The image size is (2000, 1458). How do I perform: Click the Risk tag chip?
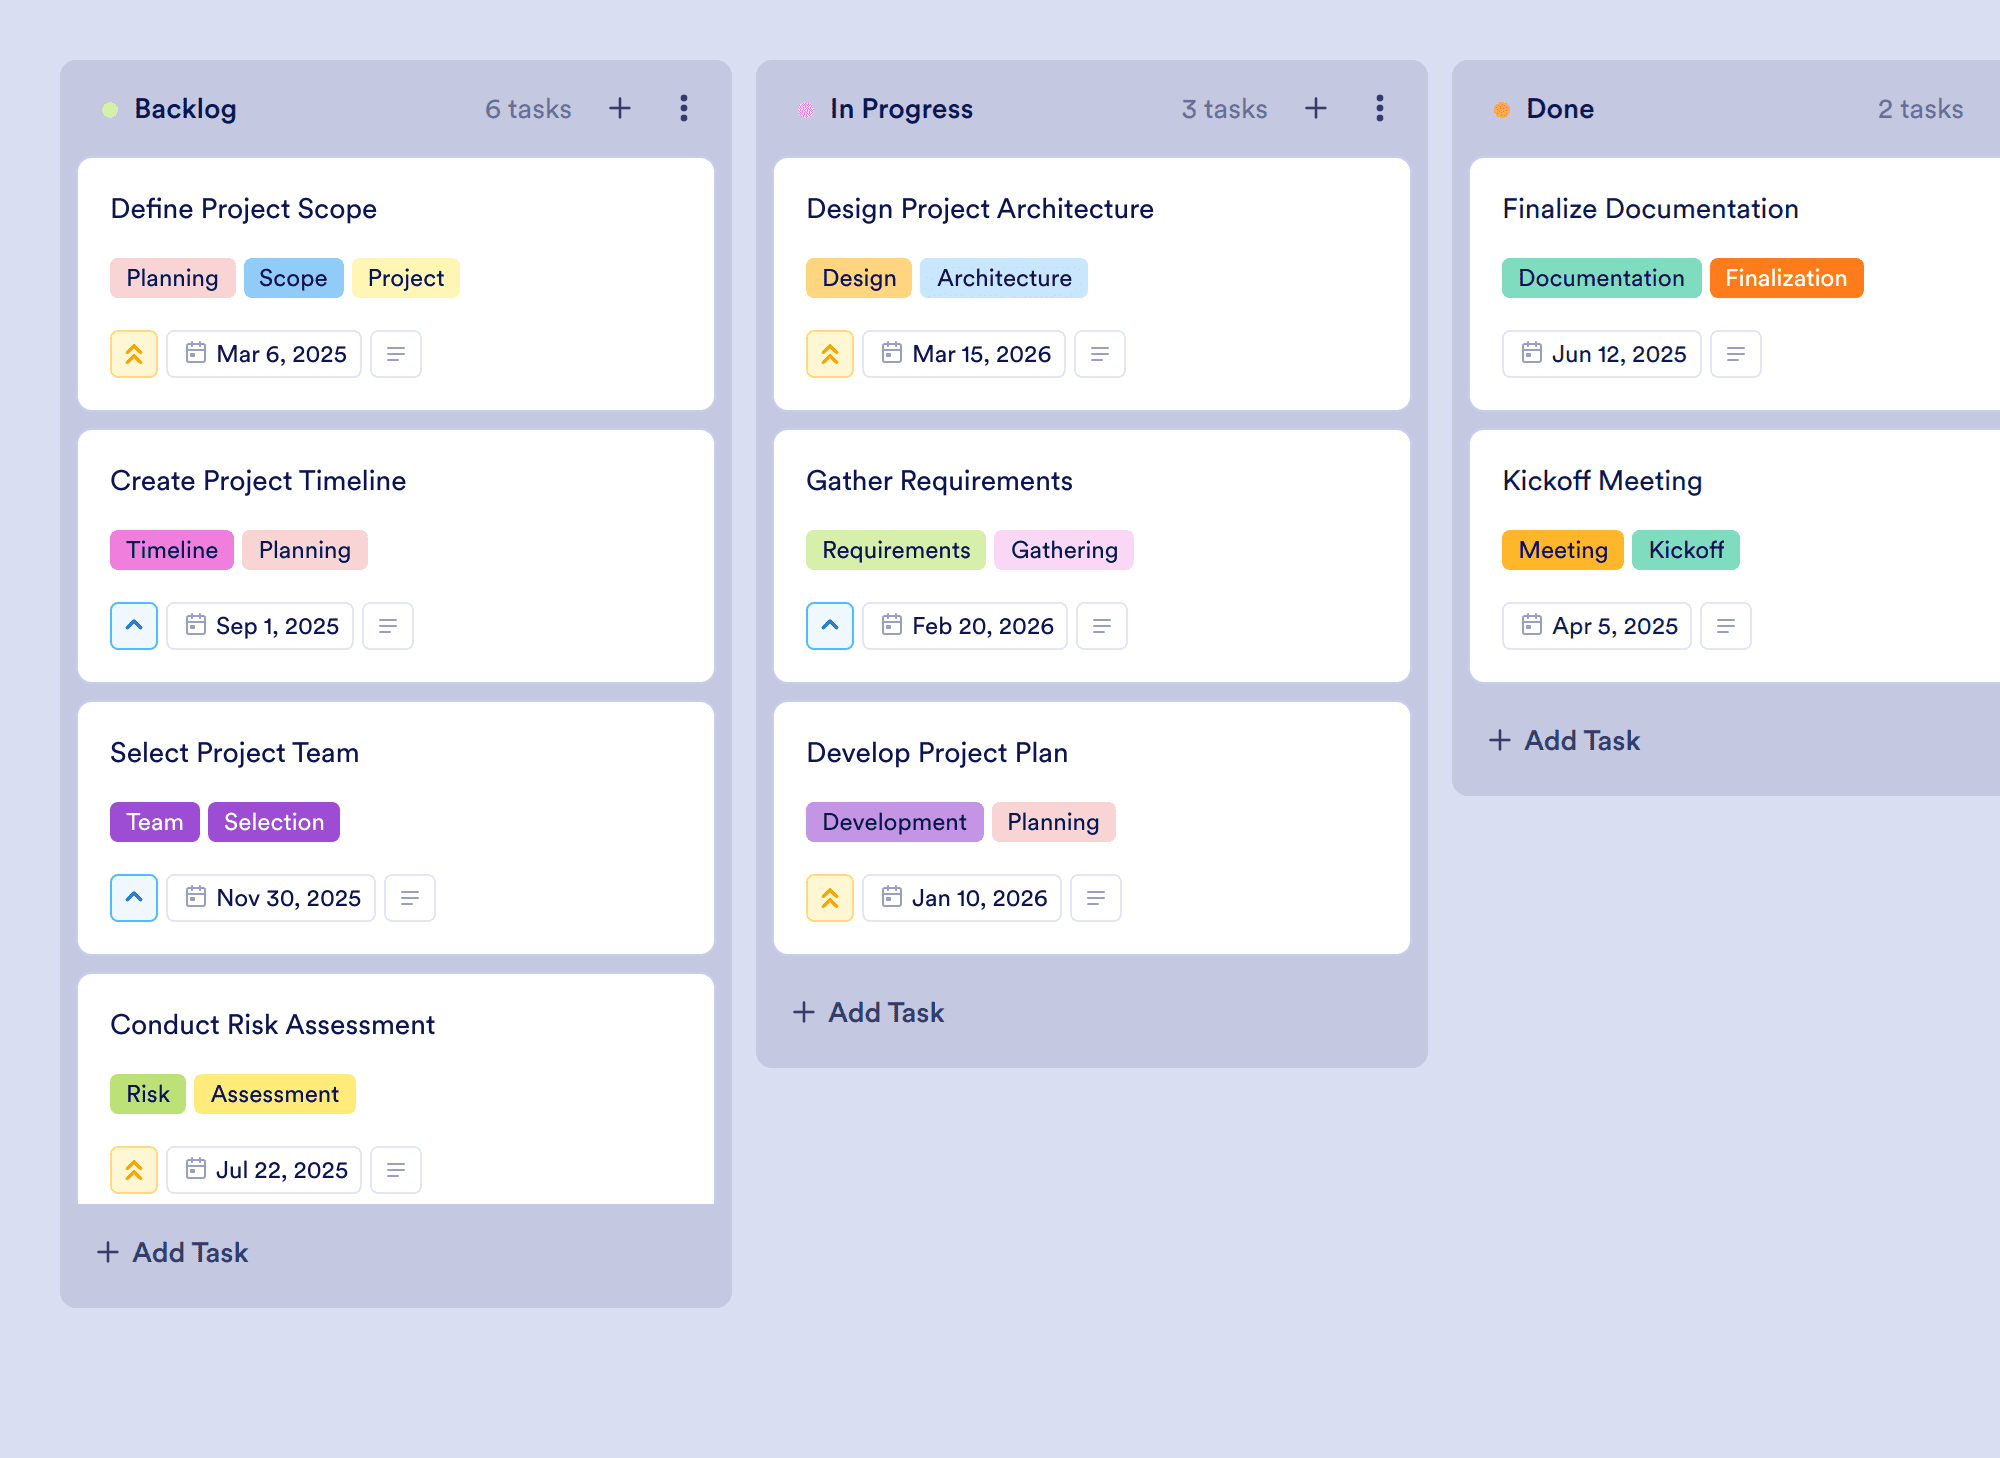(148, 1094)
